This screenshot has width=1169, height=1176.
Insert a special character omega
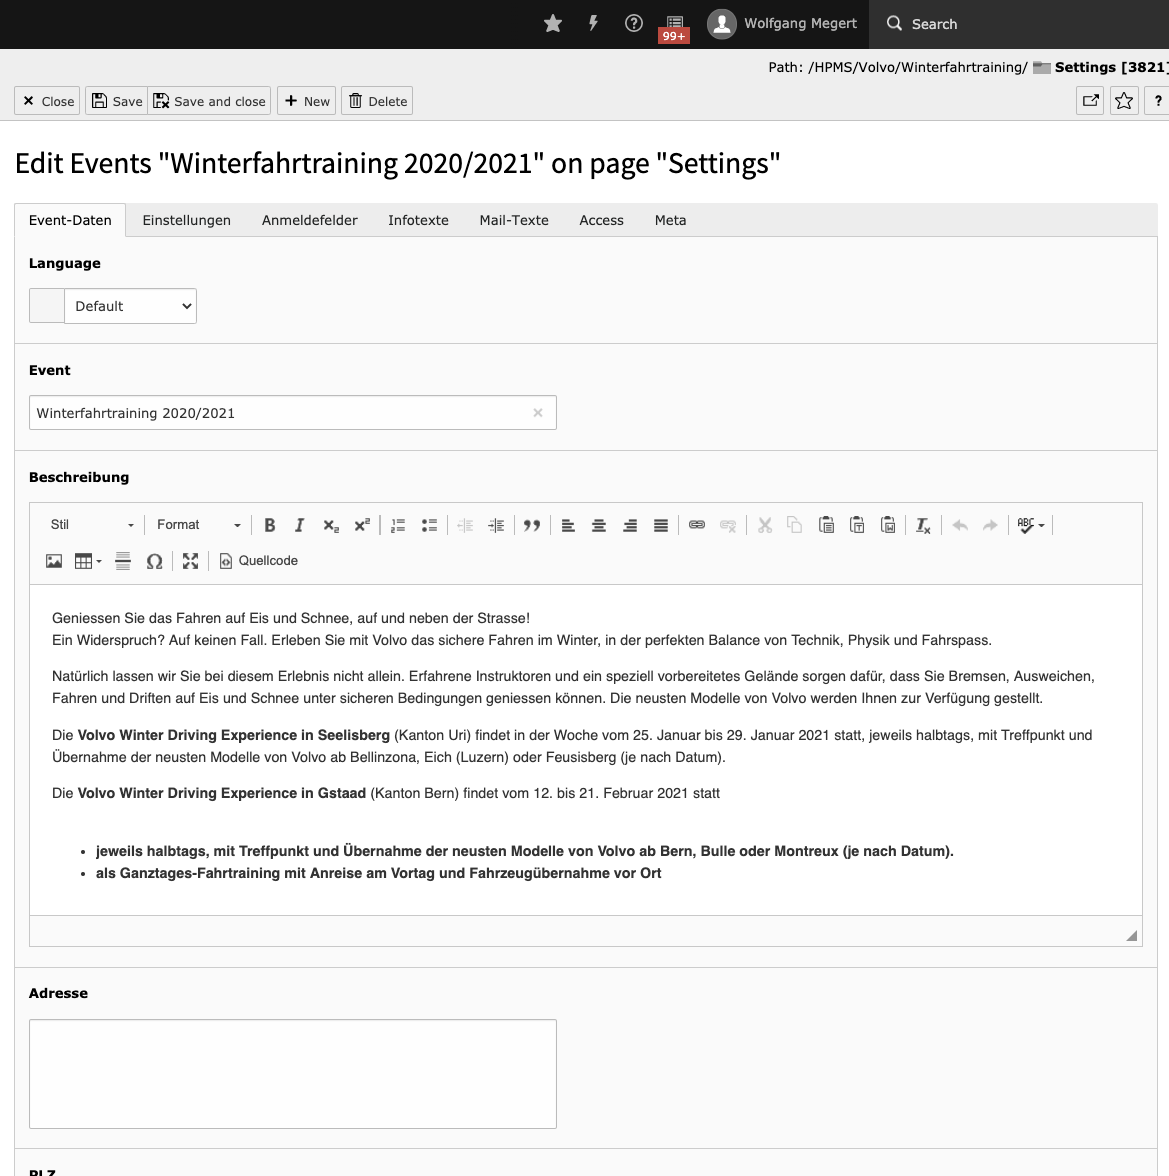point(154,561)
